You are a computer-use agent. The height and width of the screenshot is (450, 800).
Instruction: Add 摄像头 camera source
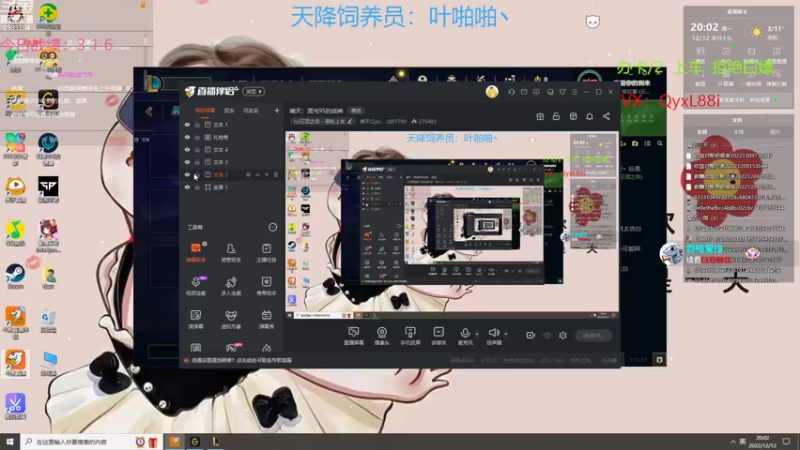tap(382, 336)
